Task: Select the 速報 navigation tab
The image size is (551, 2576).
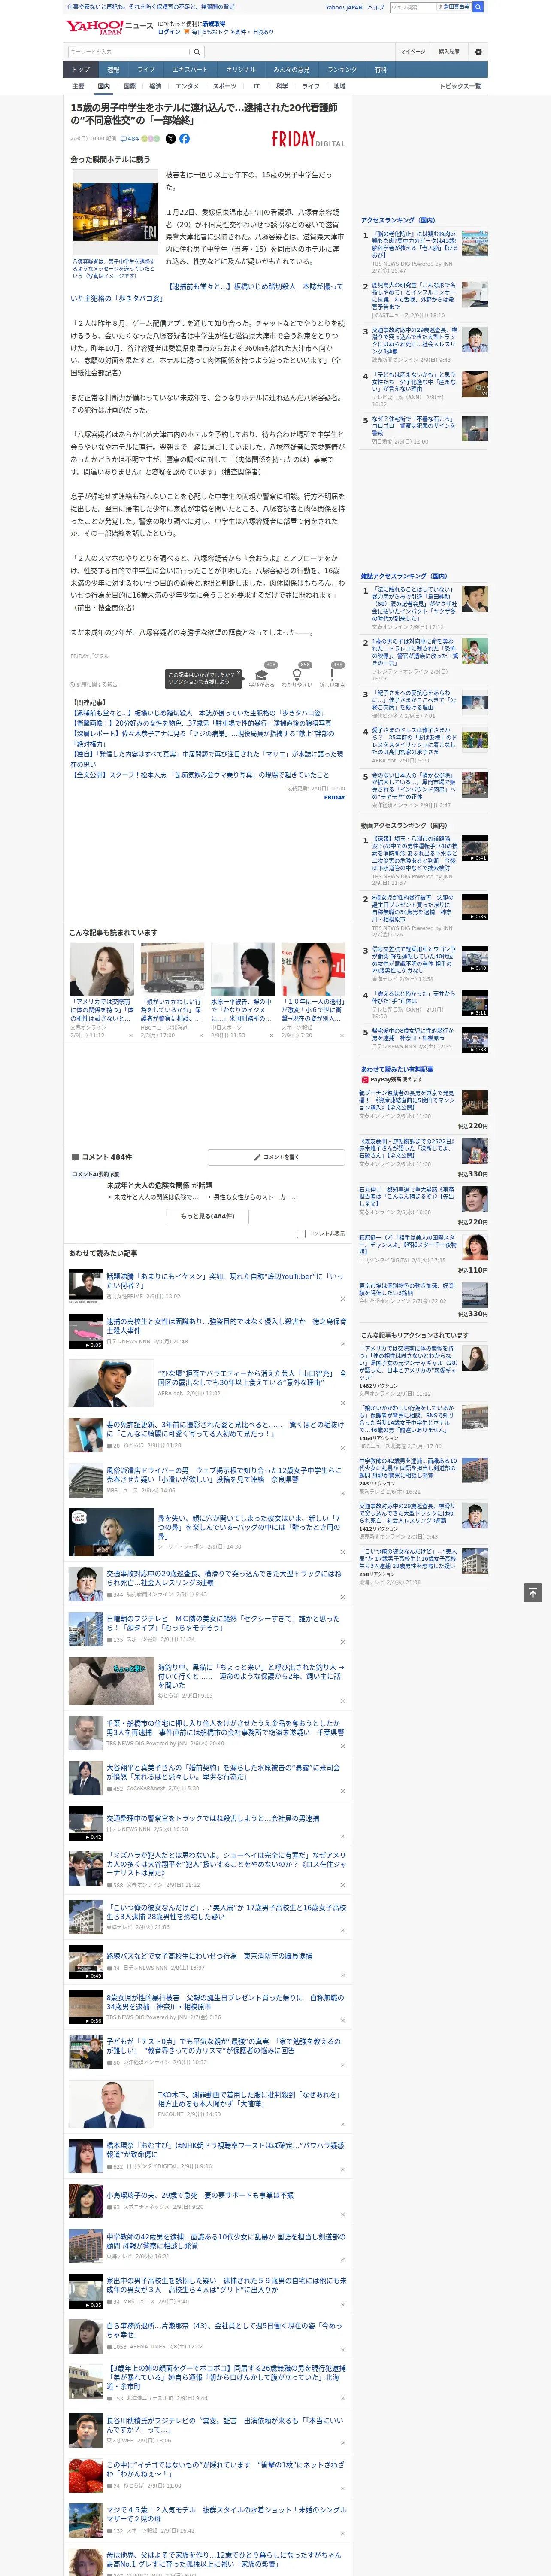Action: [x=113, y=70]
